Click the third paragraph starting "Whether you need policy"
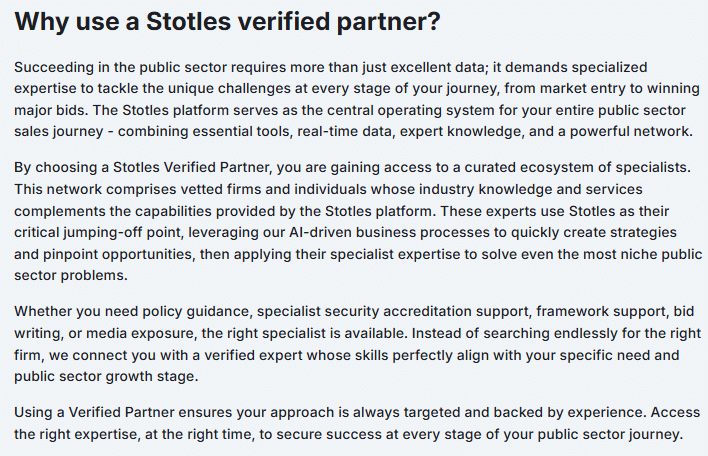This screenshot has width=708, height=456. pyautogui.click(x=354, y=342)
